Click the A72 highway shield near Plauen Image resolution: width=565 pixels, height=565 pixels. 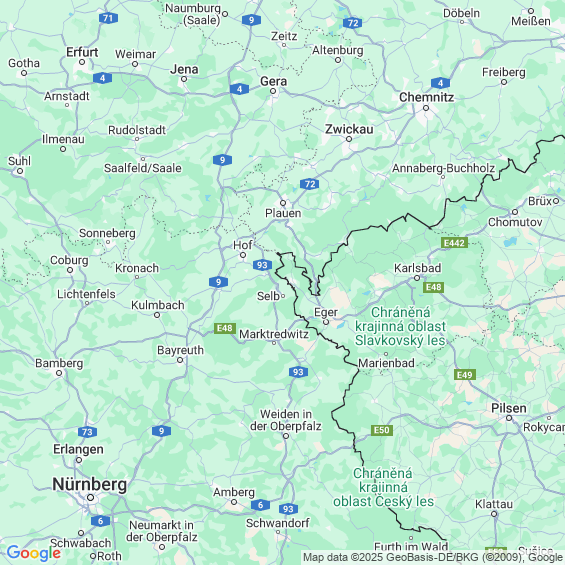coord(310,184)
